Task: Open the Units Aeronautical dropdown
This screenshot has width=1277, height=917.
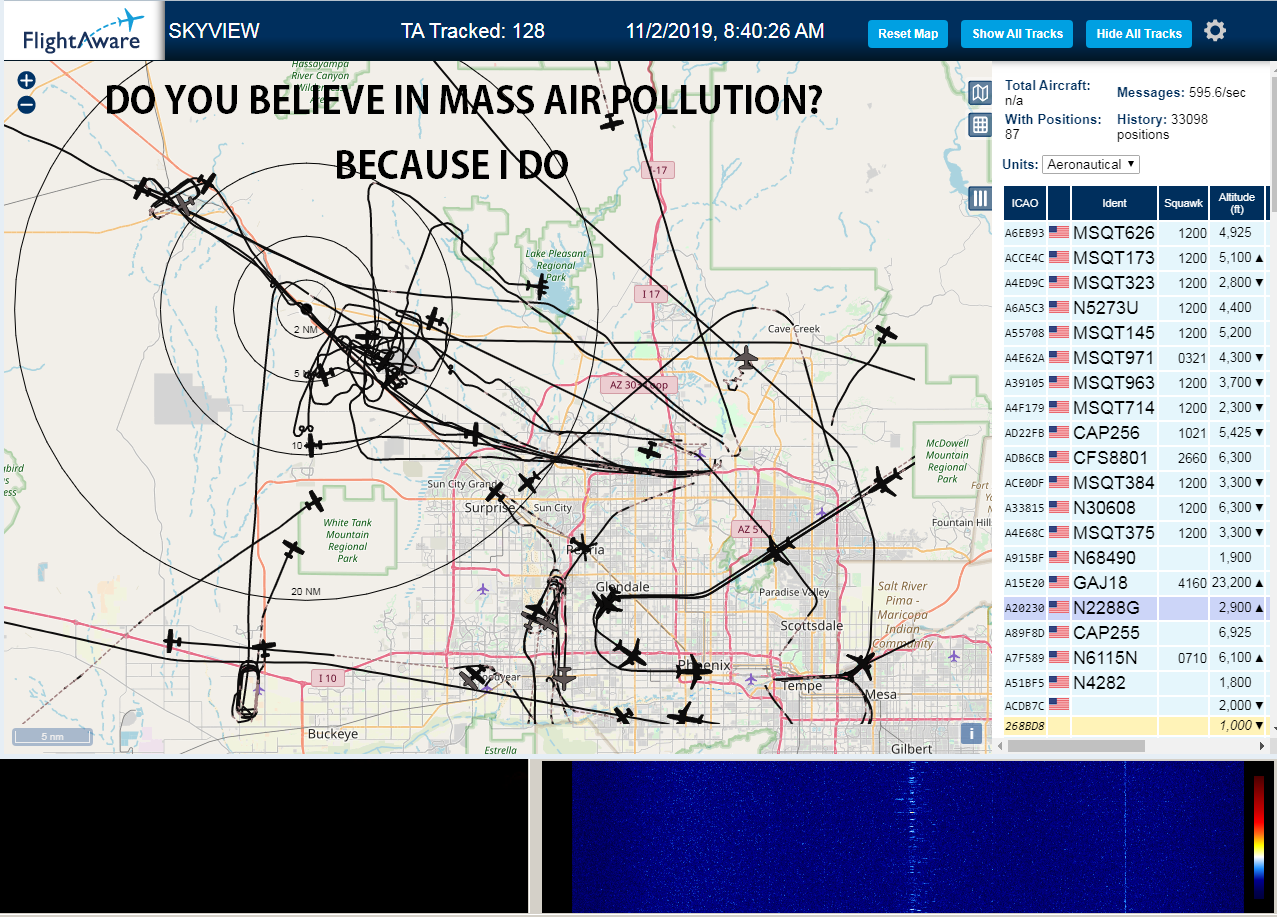Action: point(1091,164)
